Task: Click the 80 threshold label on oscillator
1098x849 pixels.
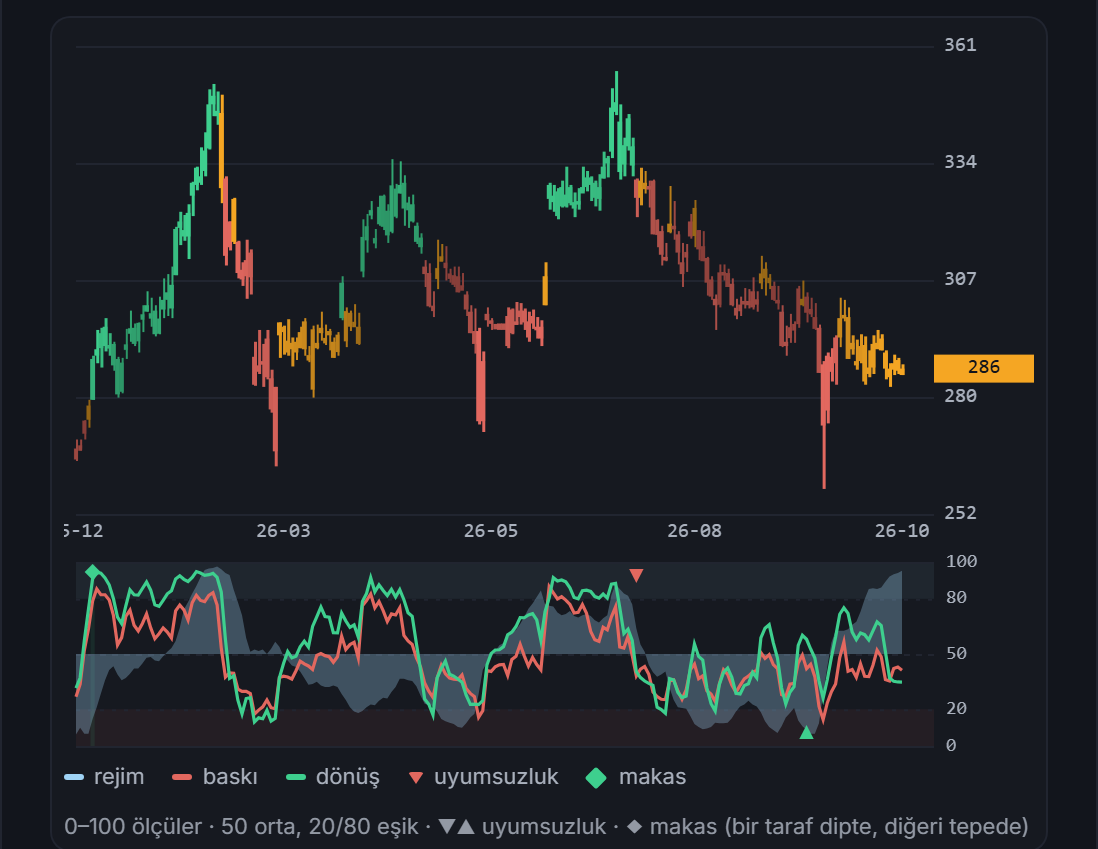Action: coord(957,598)
